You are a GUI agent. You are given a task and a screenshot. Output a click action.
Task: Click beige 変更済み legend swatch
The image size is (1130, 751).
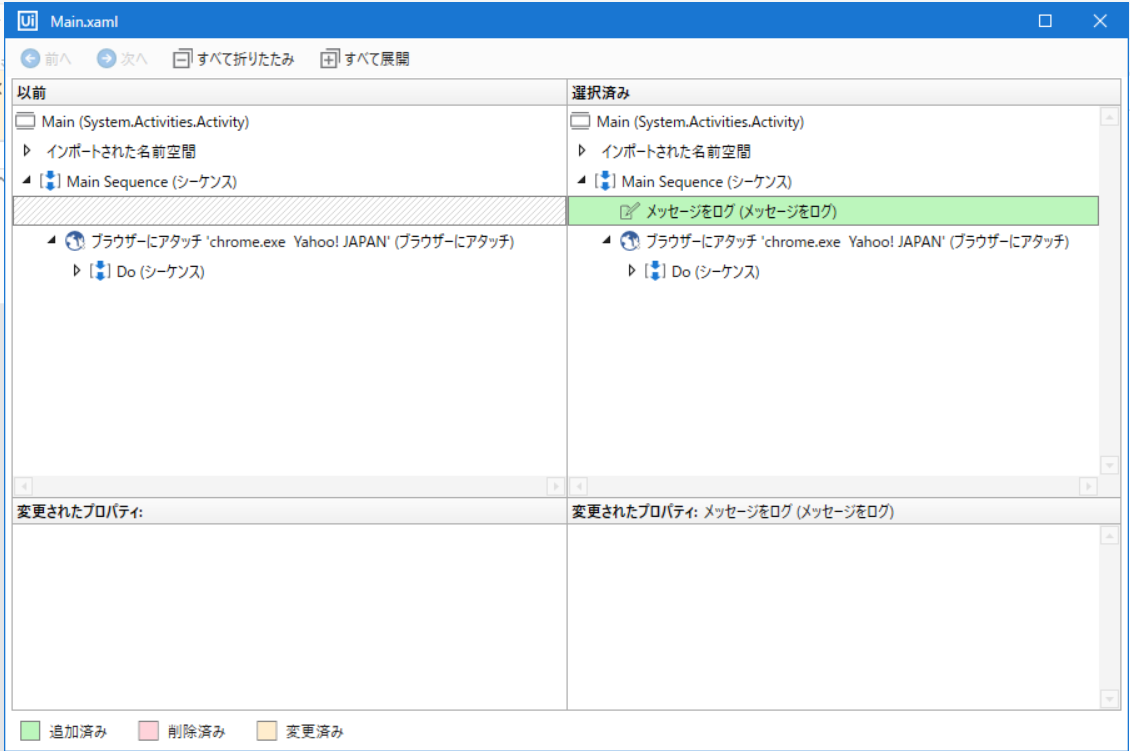coord(267,731)
